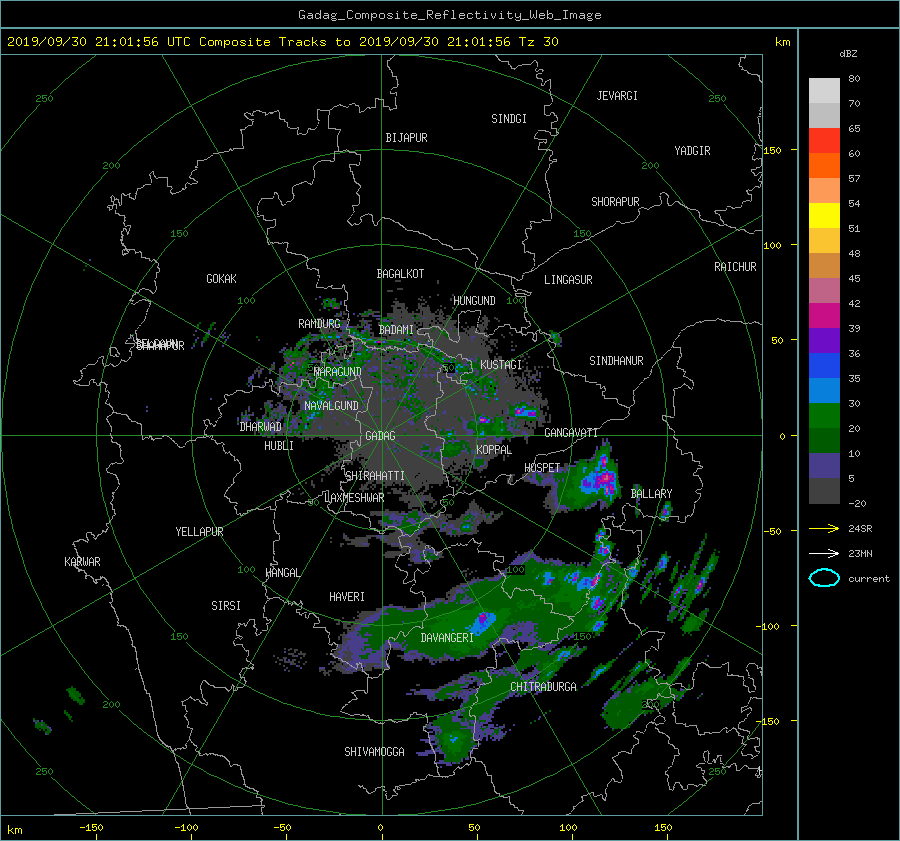The width and height of the screenshot is (900, 841).
Task: Click the DHARWAD city label
Action: (261, 427)
